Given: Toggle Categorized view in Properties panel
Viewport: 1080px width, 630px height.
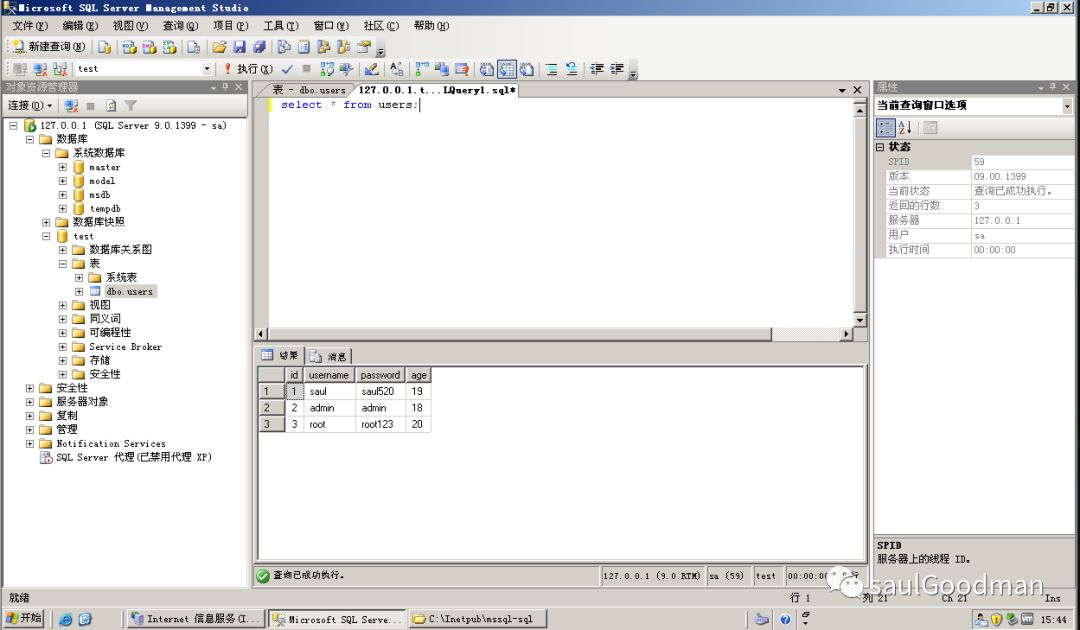Looking at the screenshot, I should [x=886, y=127].
